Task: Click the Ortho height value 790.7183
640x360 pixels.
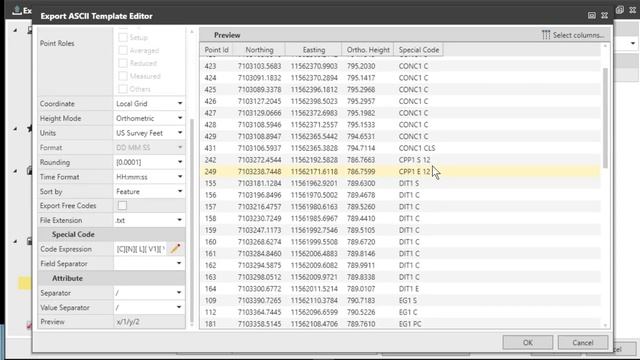Action: (361, 300)
